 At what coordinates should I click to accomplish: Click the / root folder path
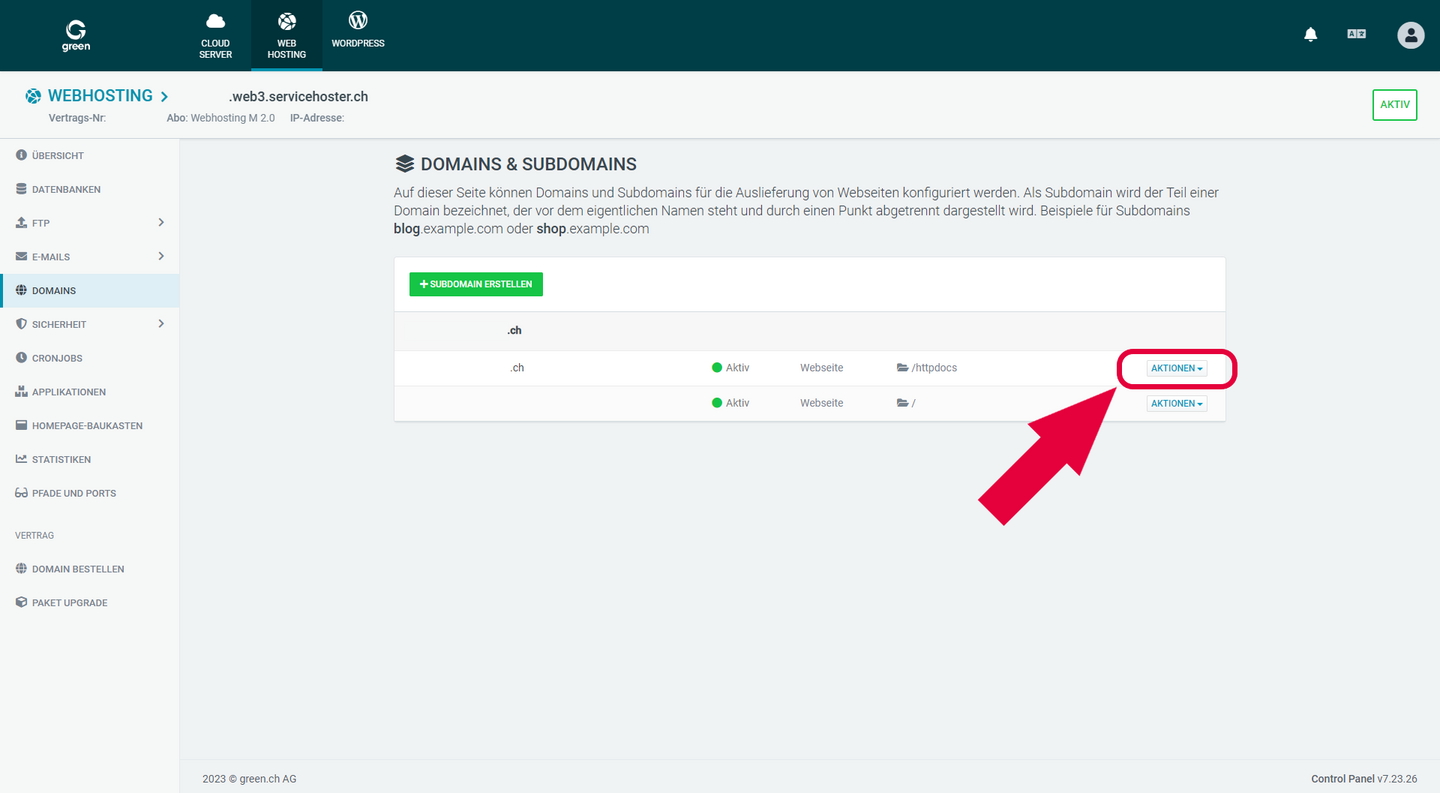[906, 403]
